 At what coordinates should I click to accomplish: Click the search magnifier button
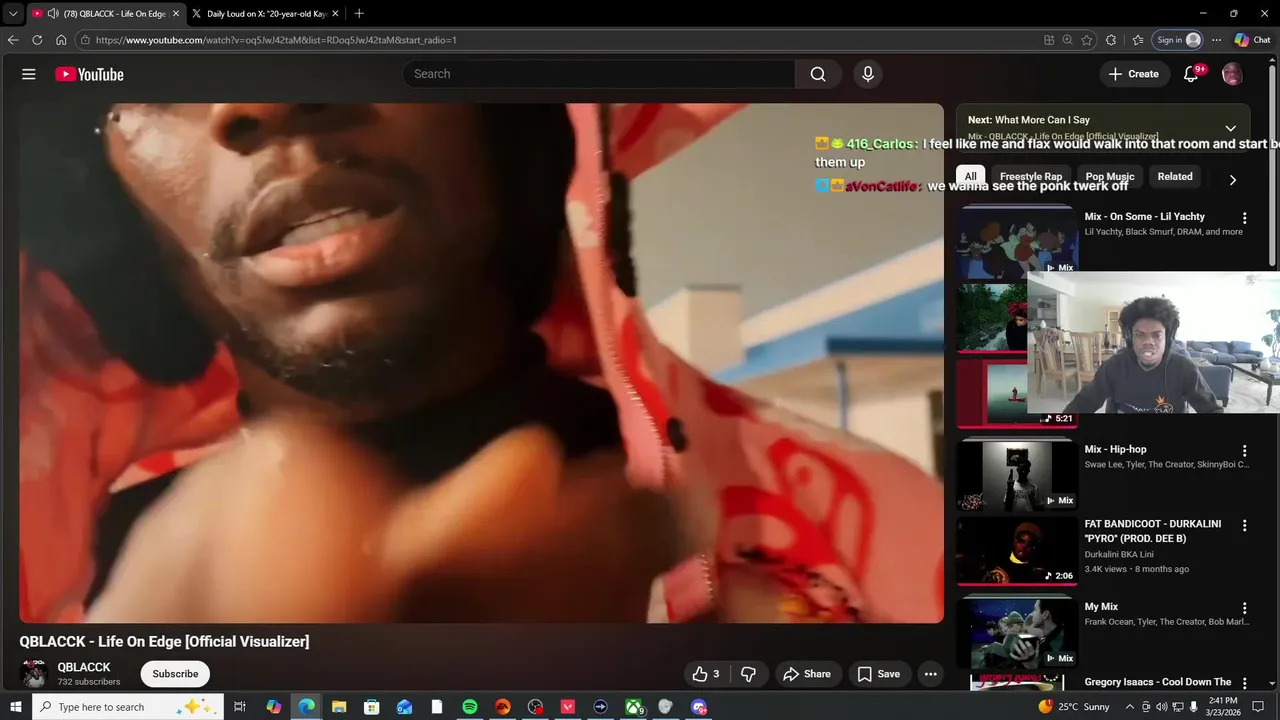click(x=818, y=74)
